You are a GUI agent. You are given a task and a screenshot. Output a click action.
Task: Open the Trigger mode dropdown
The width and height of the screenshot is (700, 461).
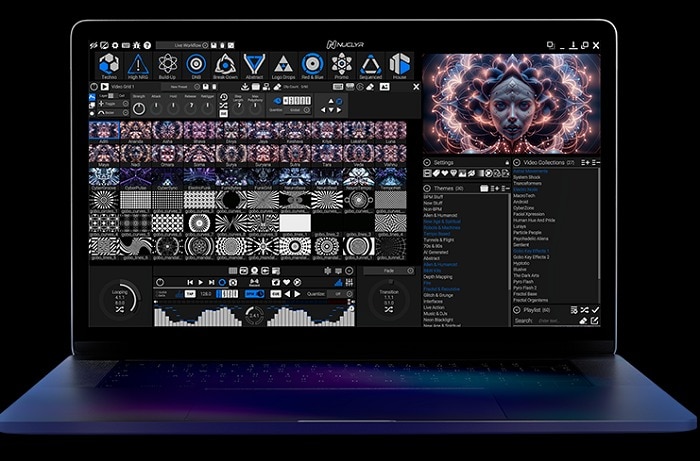coord(113,104)
